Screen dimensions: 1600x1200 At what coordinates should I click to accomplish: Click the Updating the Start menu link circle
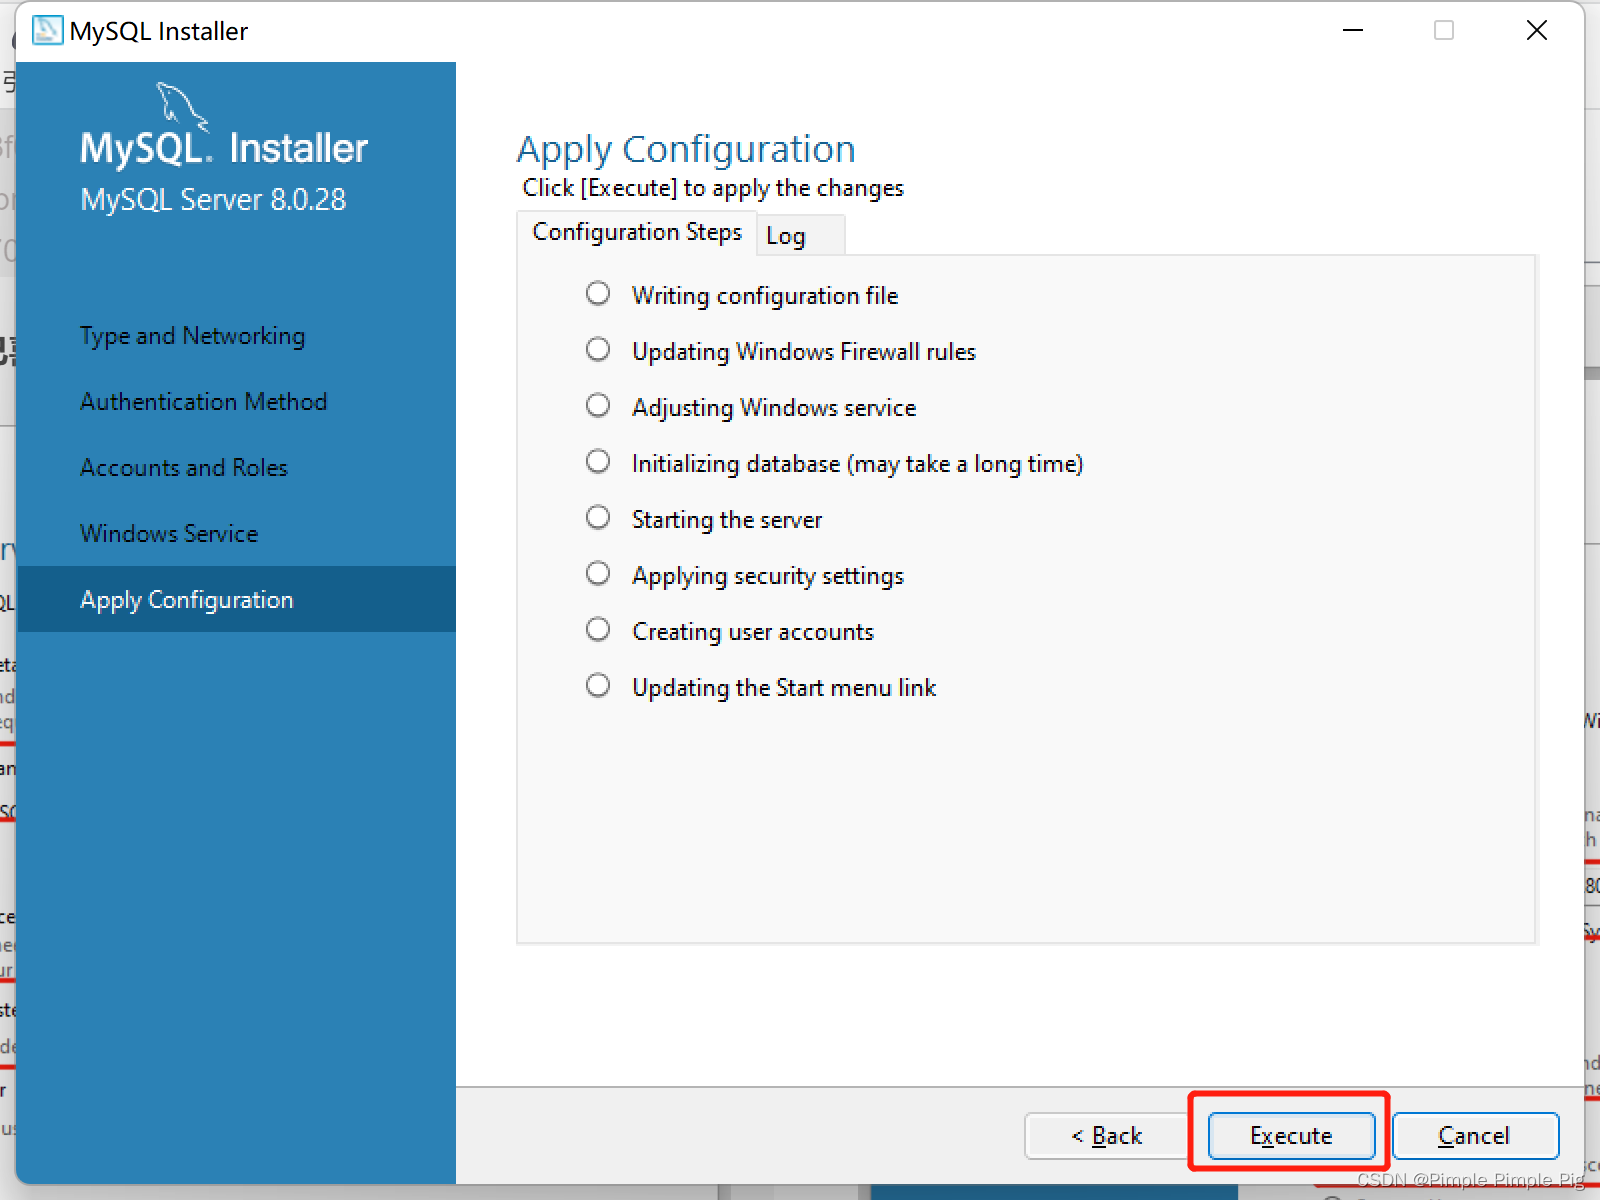point(598,685)
